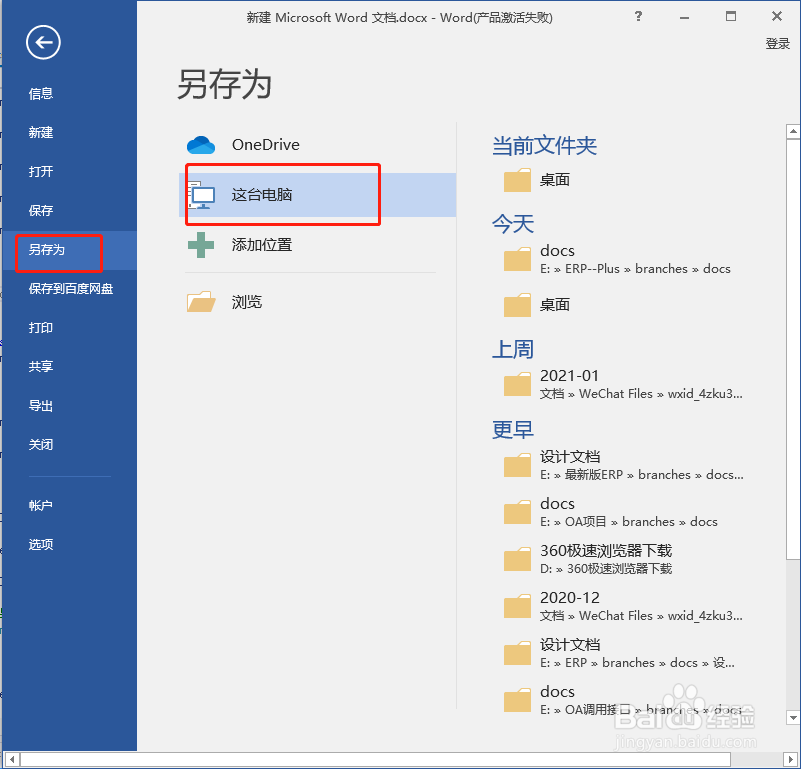Select 桌面 label under 当前文件夹
This screenshot has height=769, width=801.
tap(555, 180)
